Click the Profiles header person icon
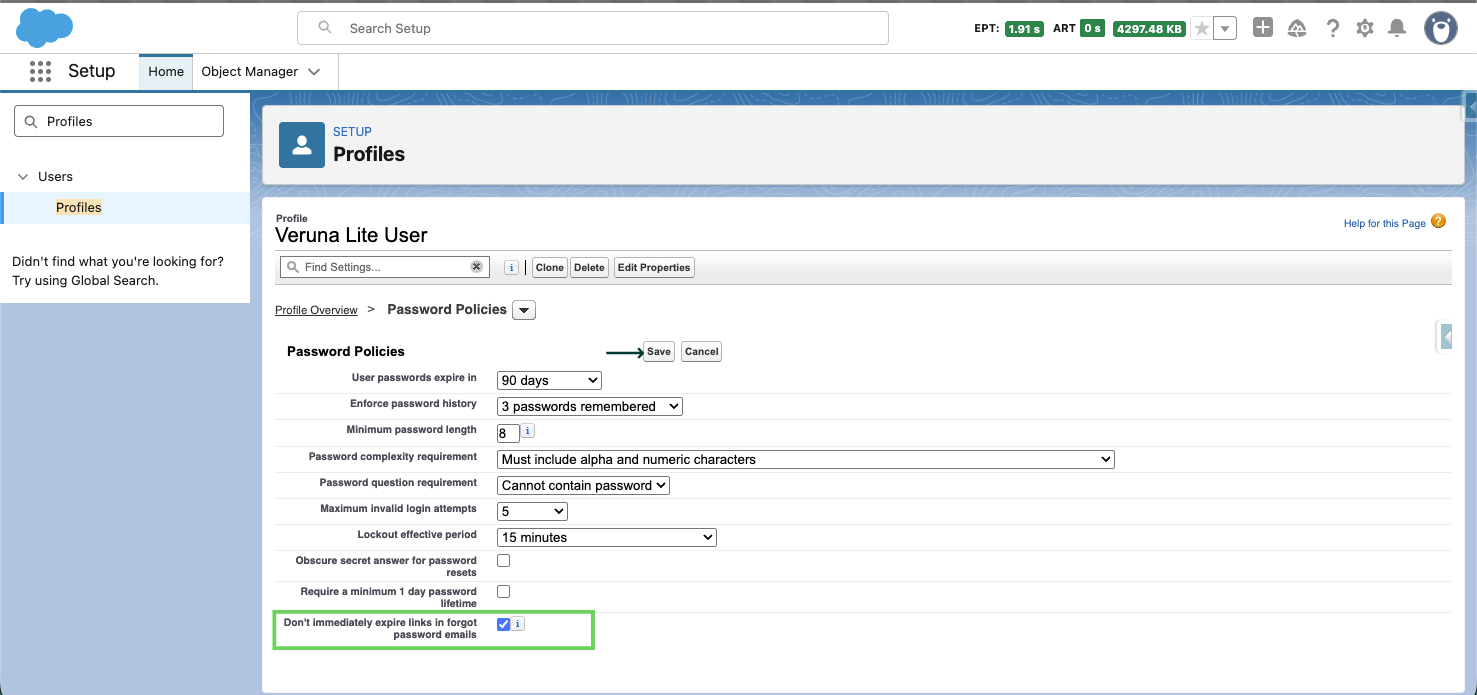Screen dimensions: 1477x695 (x=301, y=145)
